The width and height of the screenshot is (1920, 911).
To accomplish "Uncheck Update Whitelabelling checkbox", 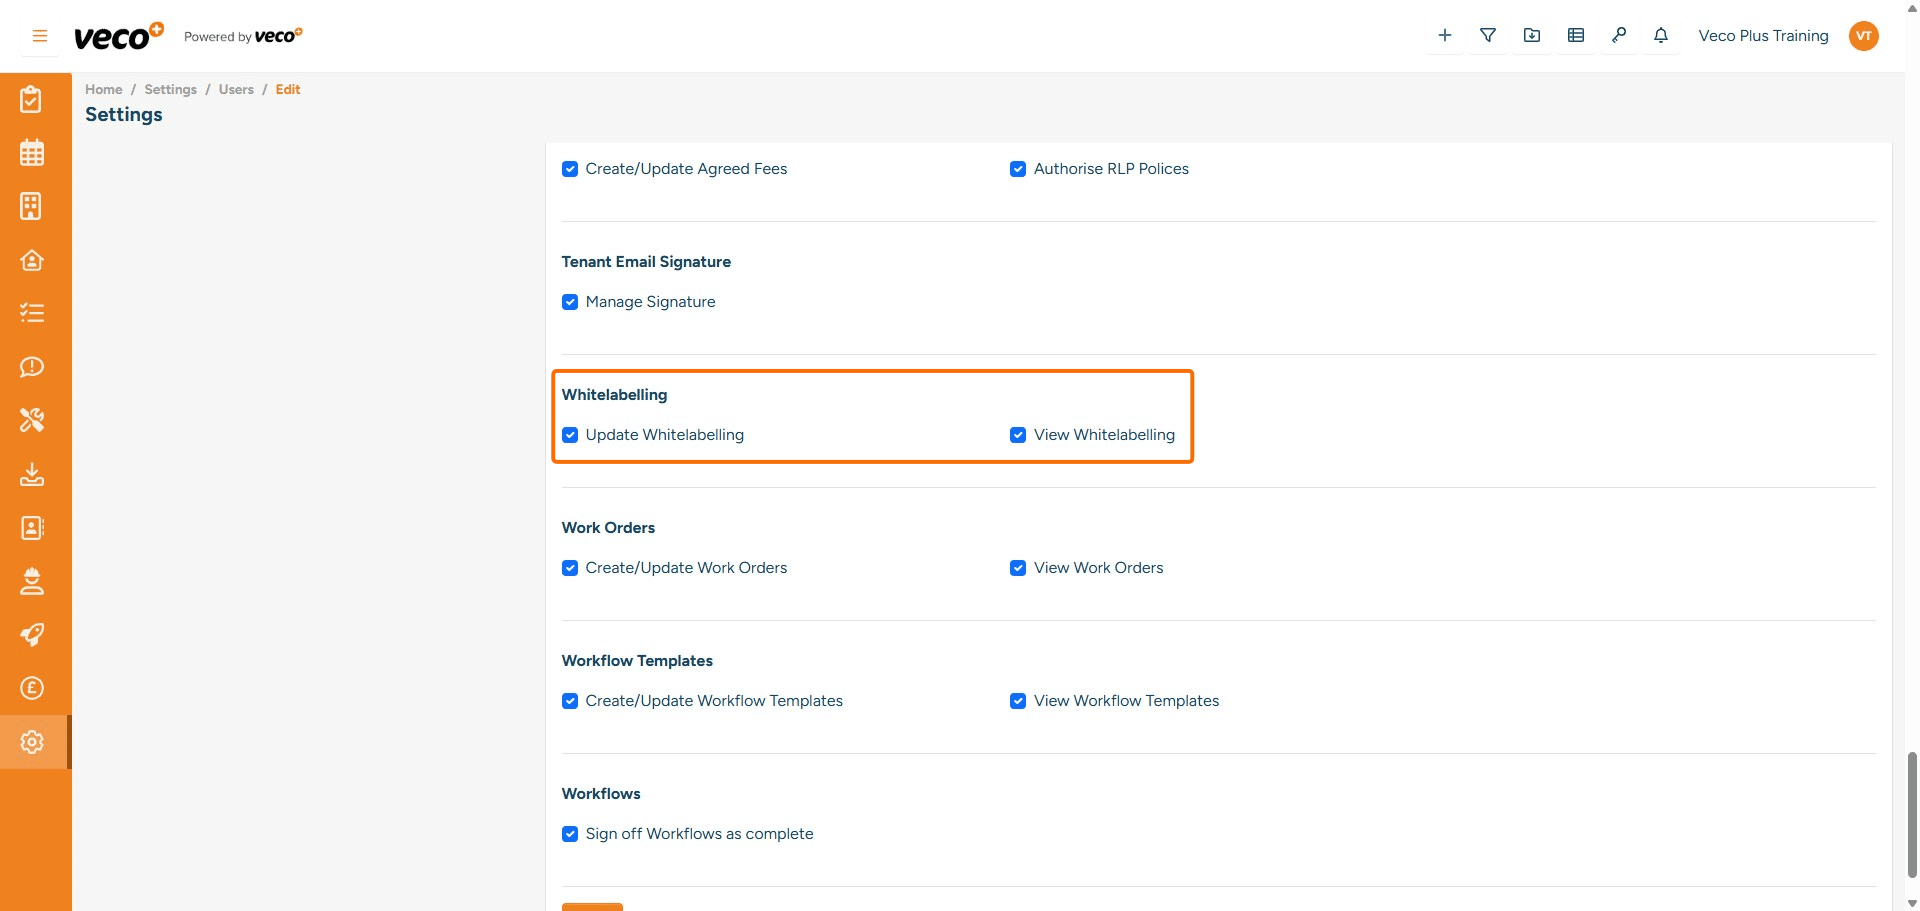I will click(x=570, y=435).
